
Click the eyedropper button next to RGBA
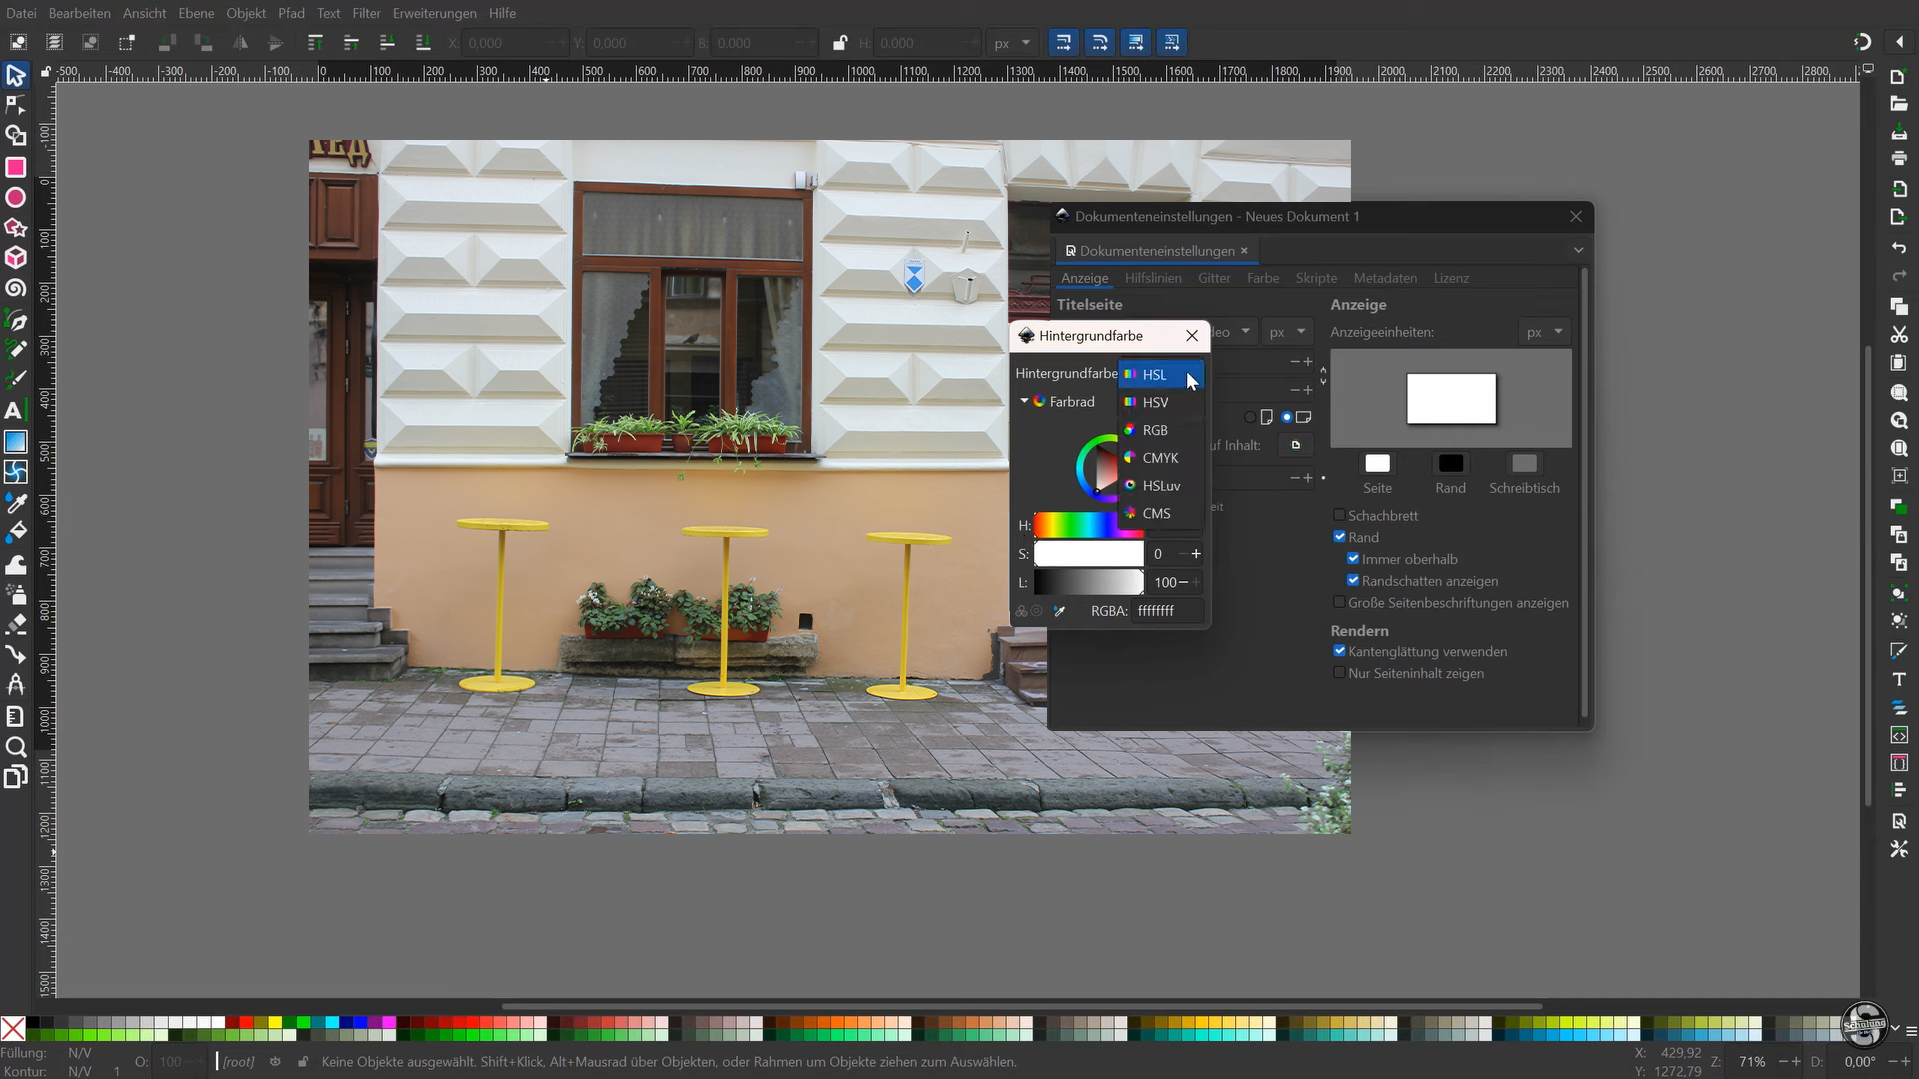1060,611
